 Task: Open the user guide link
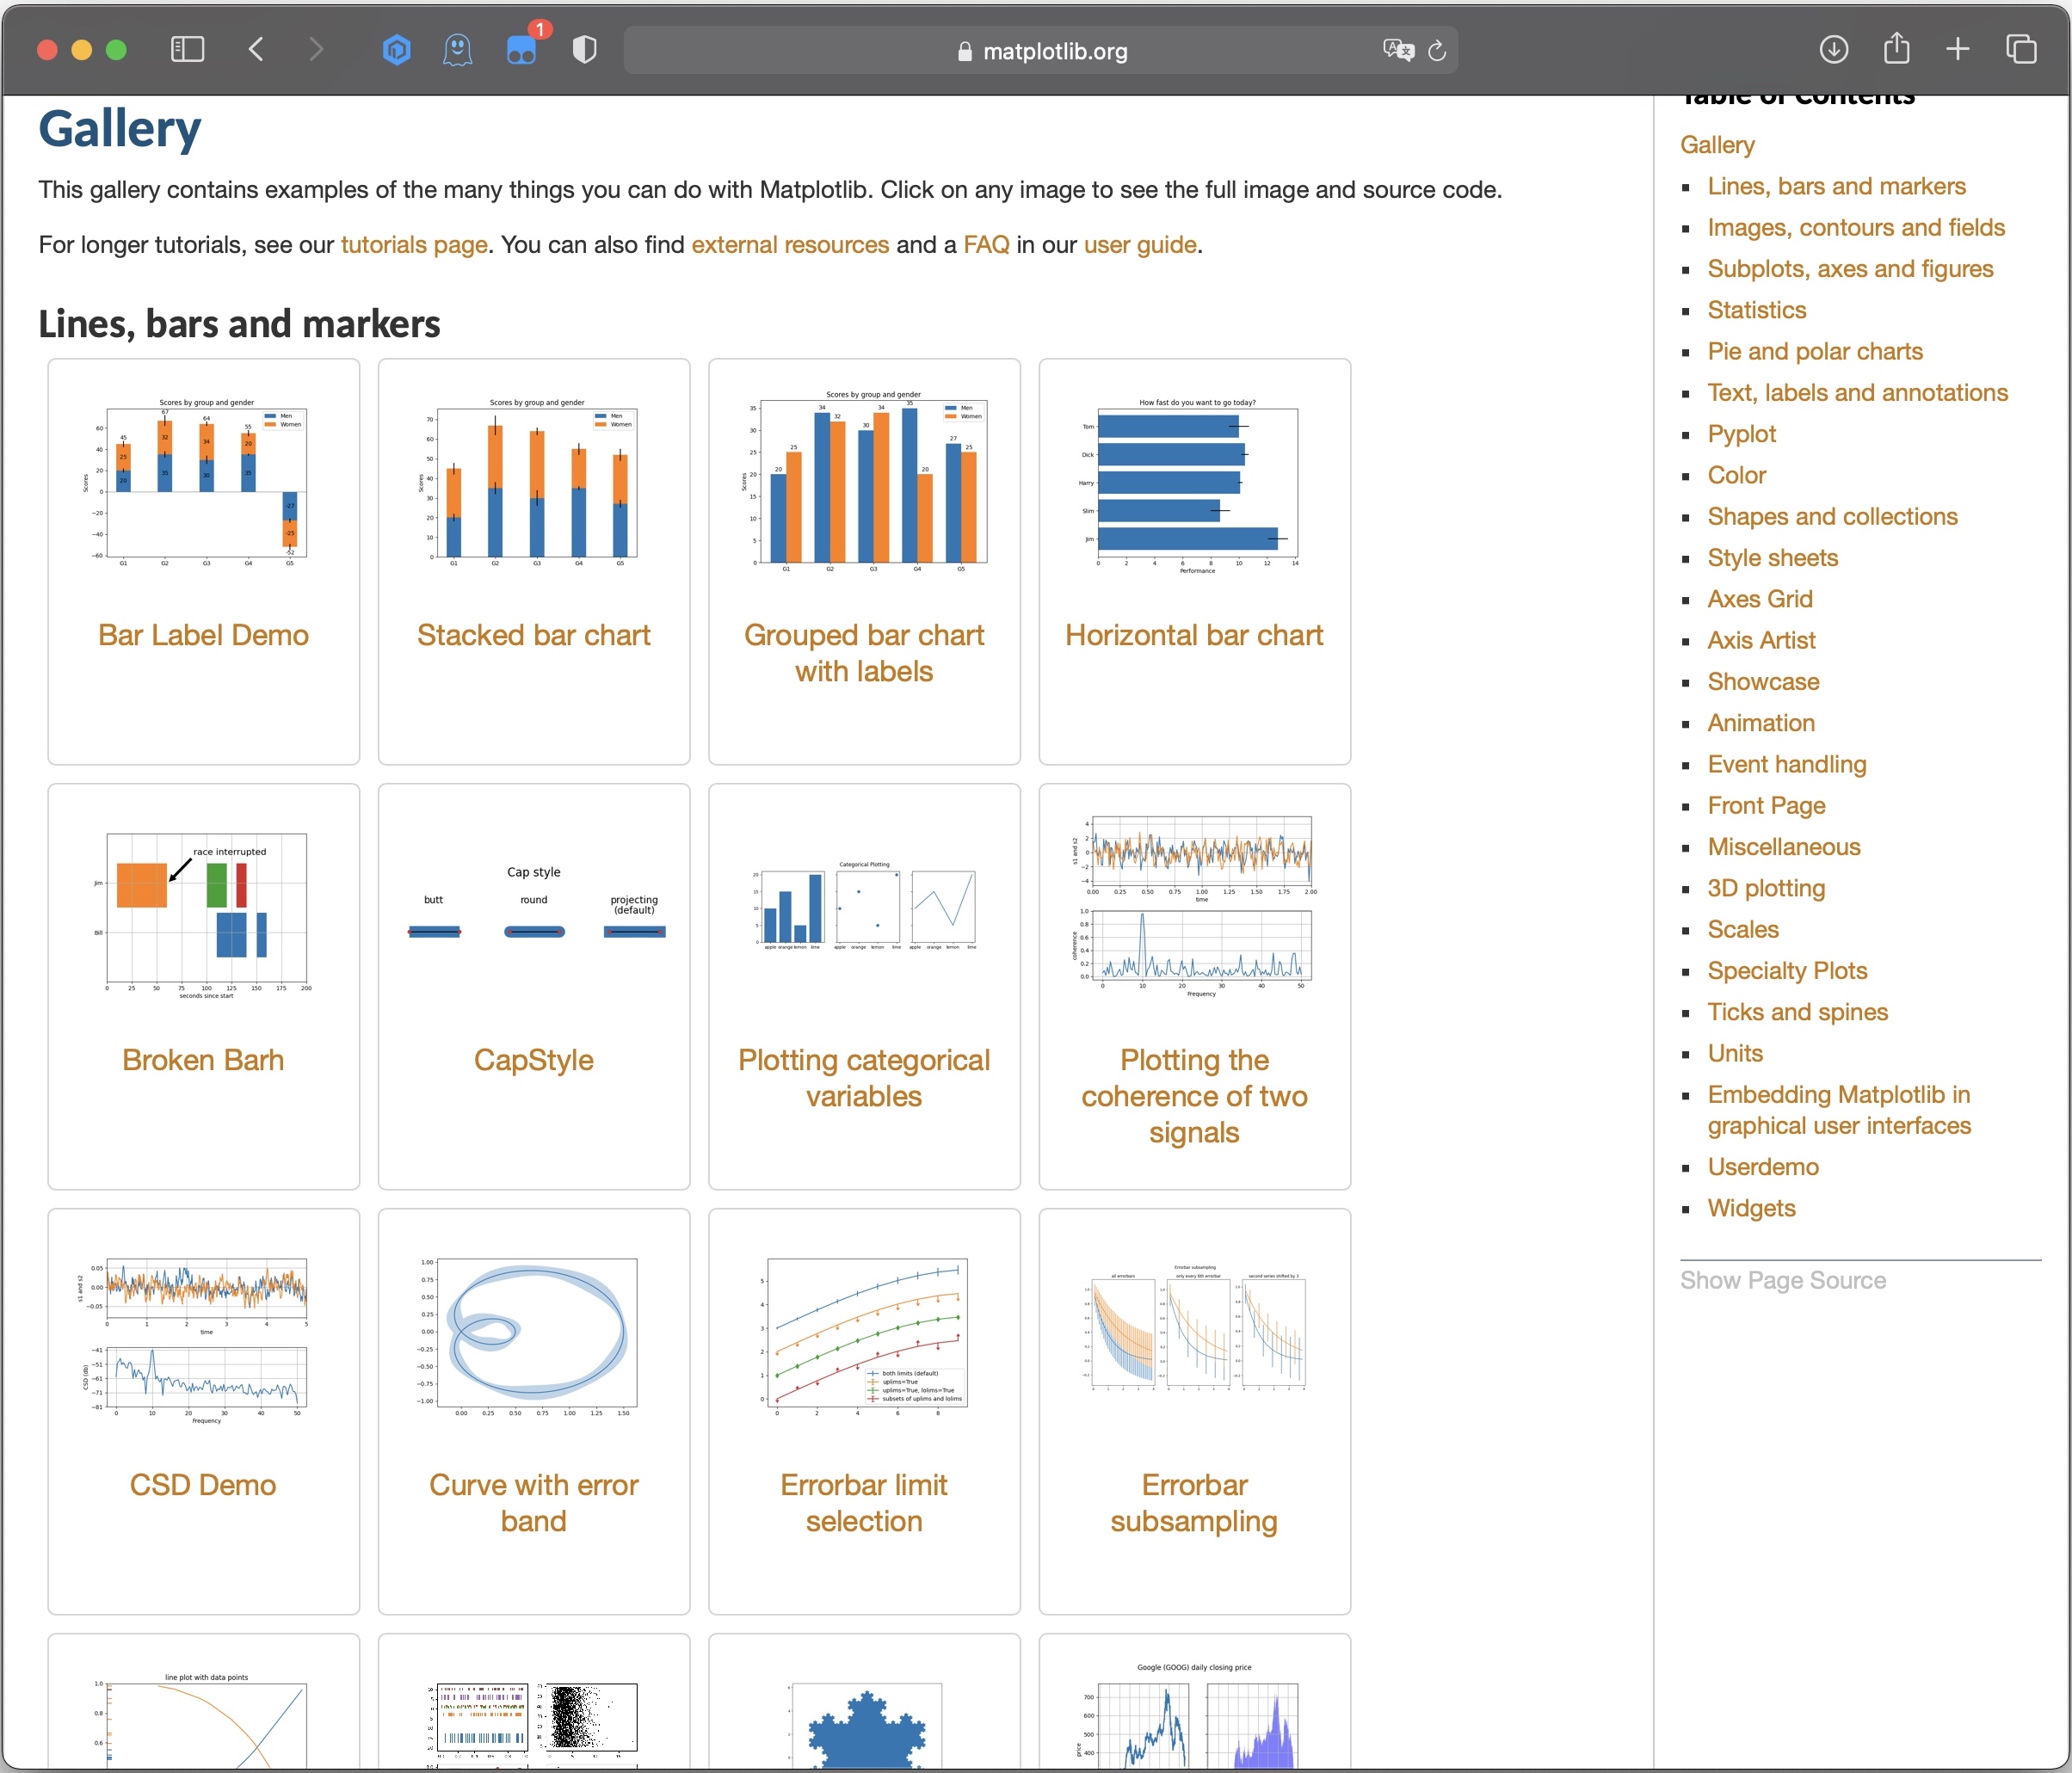1140,245
